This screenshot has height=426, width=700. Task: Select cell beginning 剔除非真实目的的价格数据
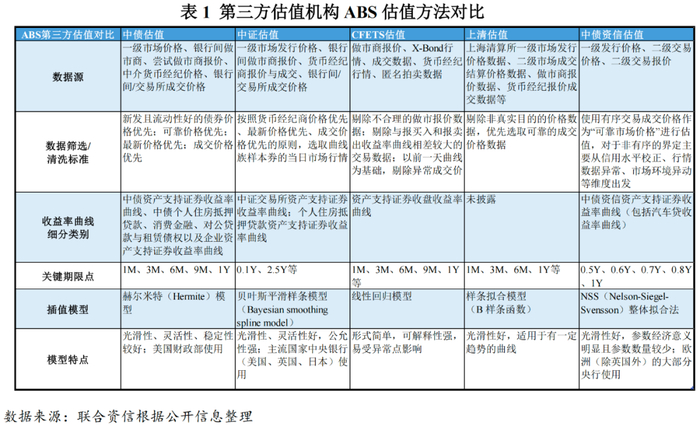[x=522, y=152]
